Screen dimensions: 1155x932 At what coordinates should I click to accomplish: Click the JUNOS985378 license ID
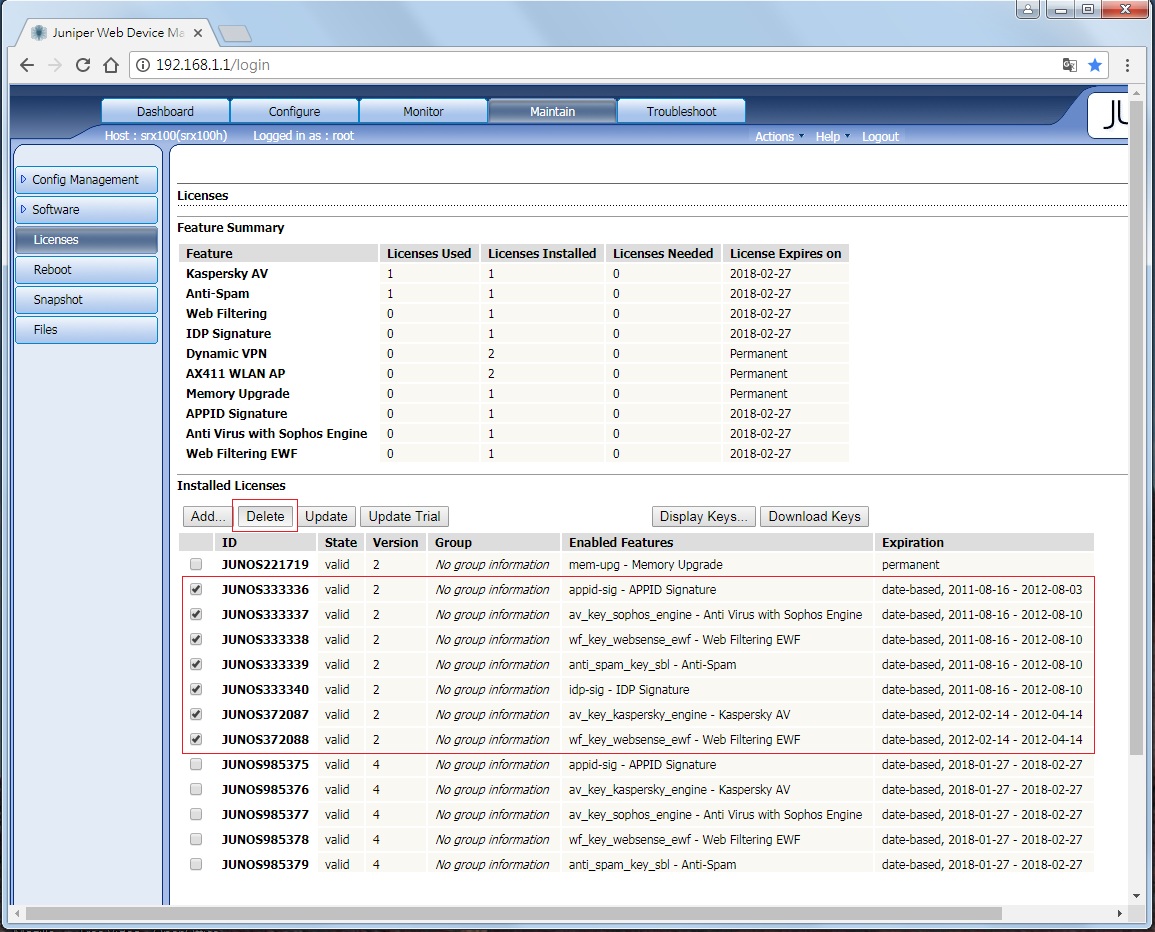pyautogui.click(x=265, y=839)
